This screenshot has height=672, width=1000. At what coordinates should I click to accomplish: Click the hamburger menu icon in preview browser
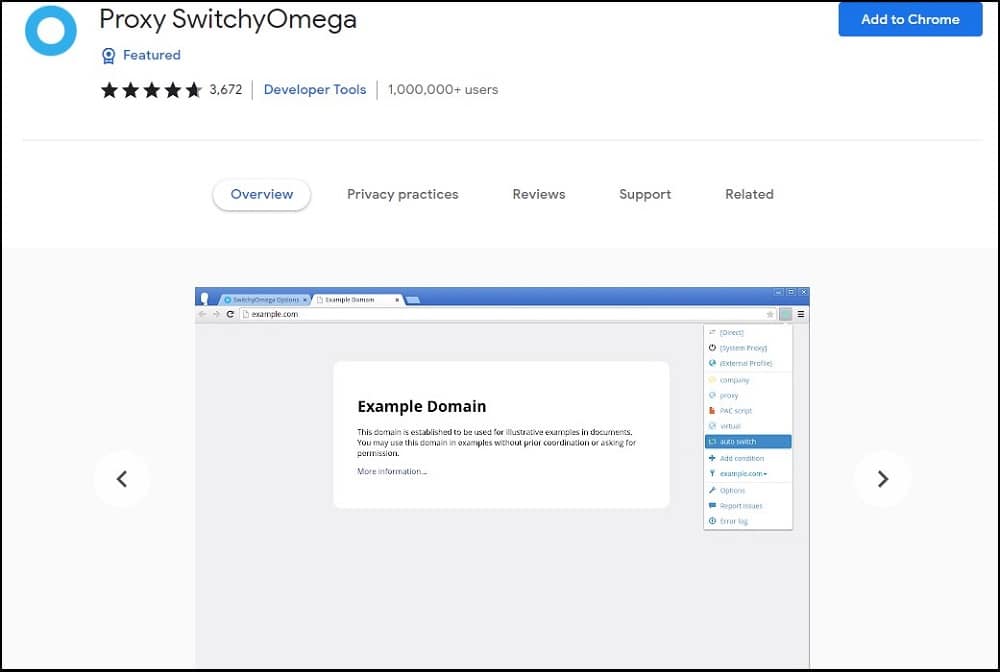click(801, 314)
